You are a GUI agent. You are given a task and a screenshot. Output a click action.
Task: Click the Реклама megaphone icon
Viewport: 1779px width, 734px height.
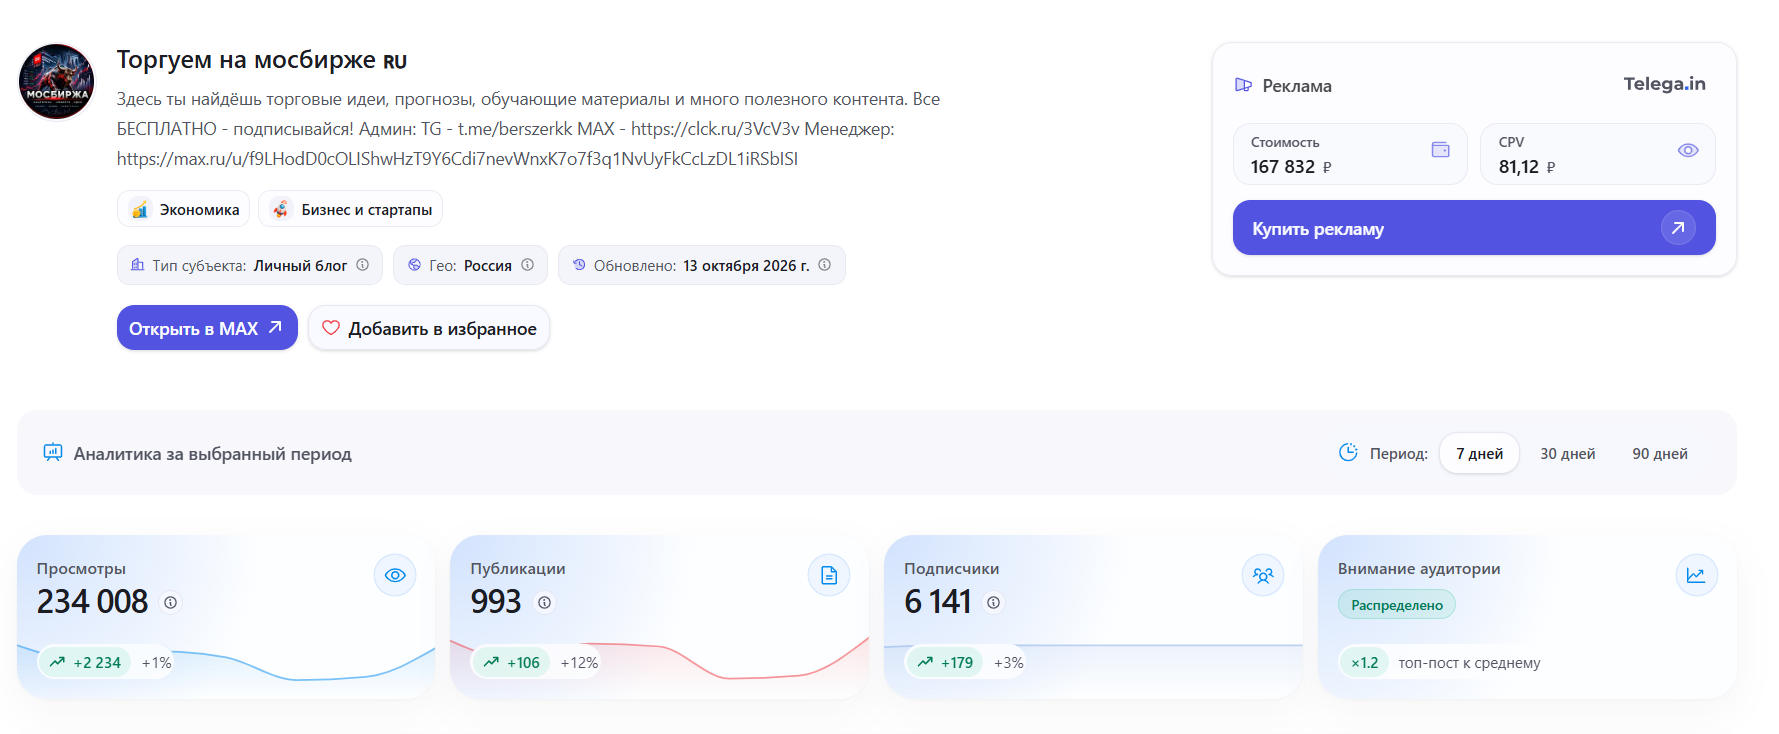1244,85
